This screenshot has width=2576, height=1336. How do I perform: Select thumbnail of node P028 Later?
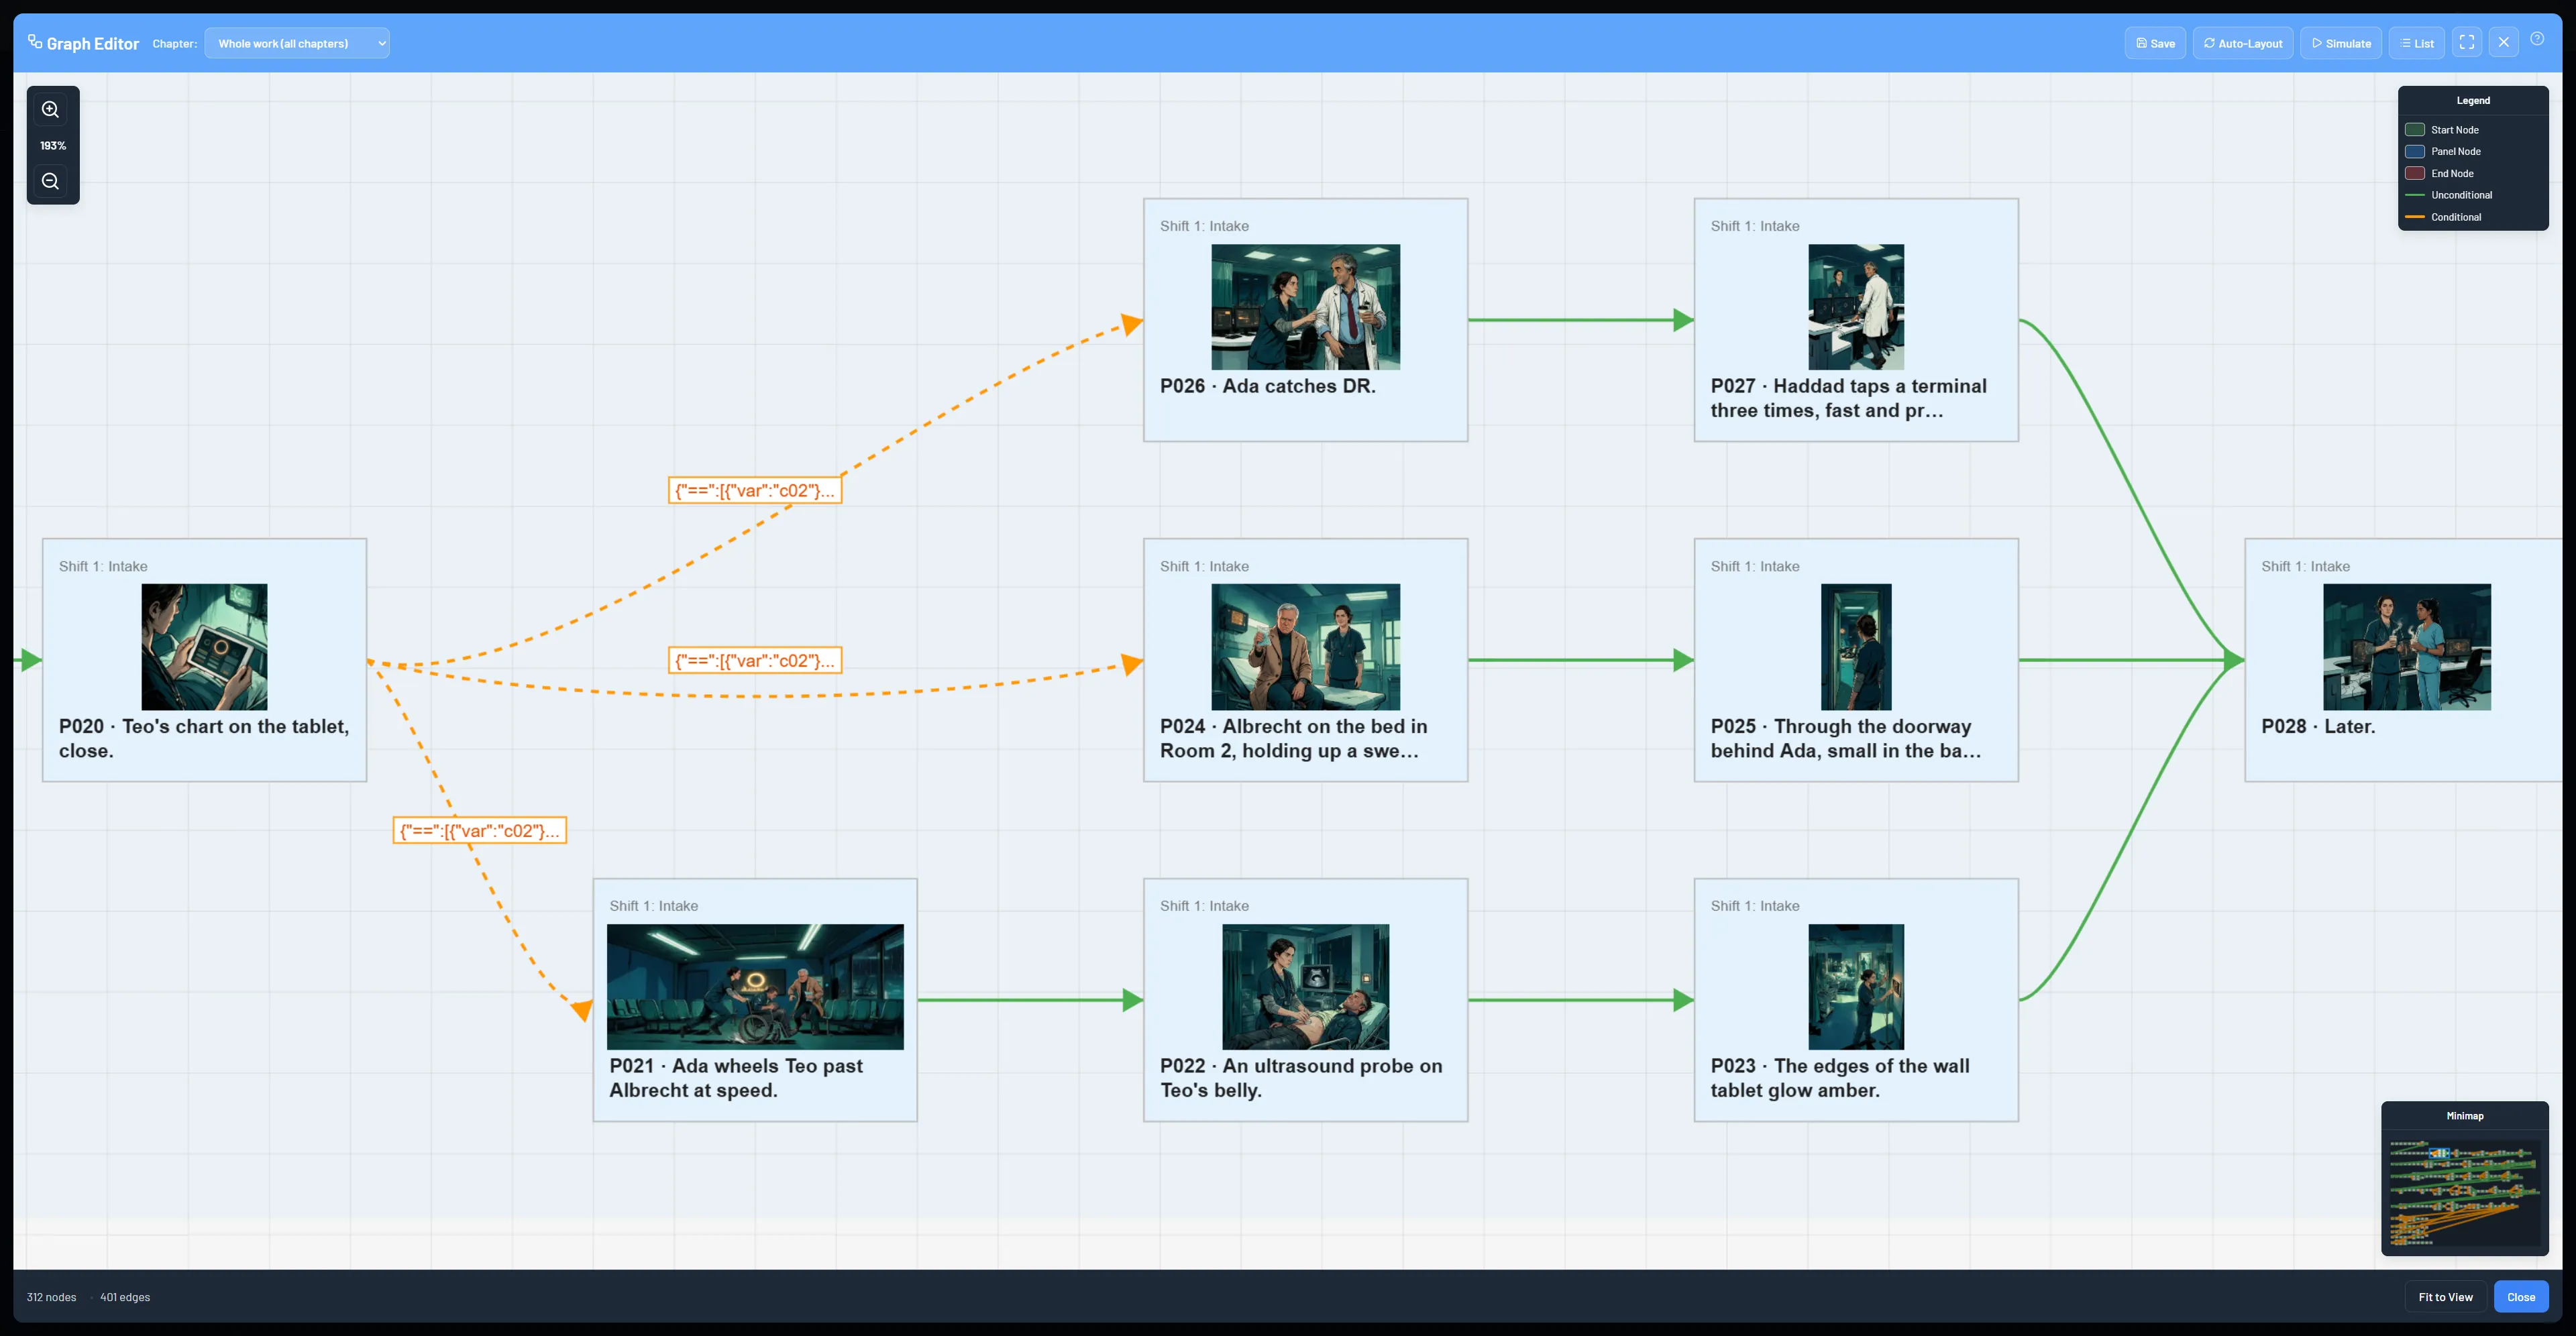pyautogui.click(x=2407, y=647)
